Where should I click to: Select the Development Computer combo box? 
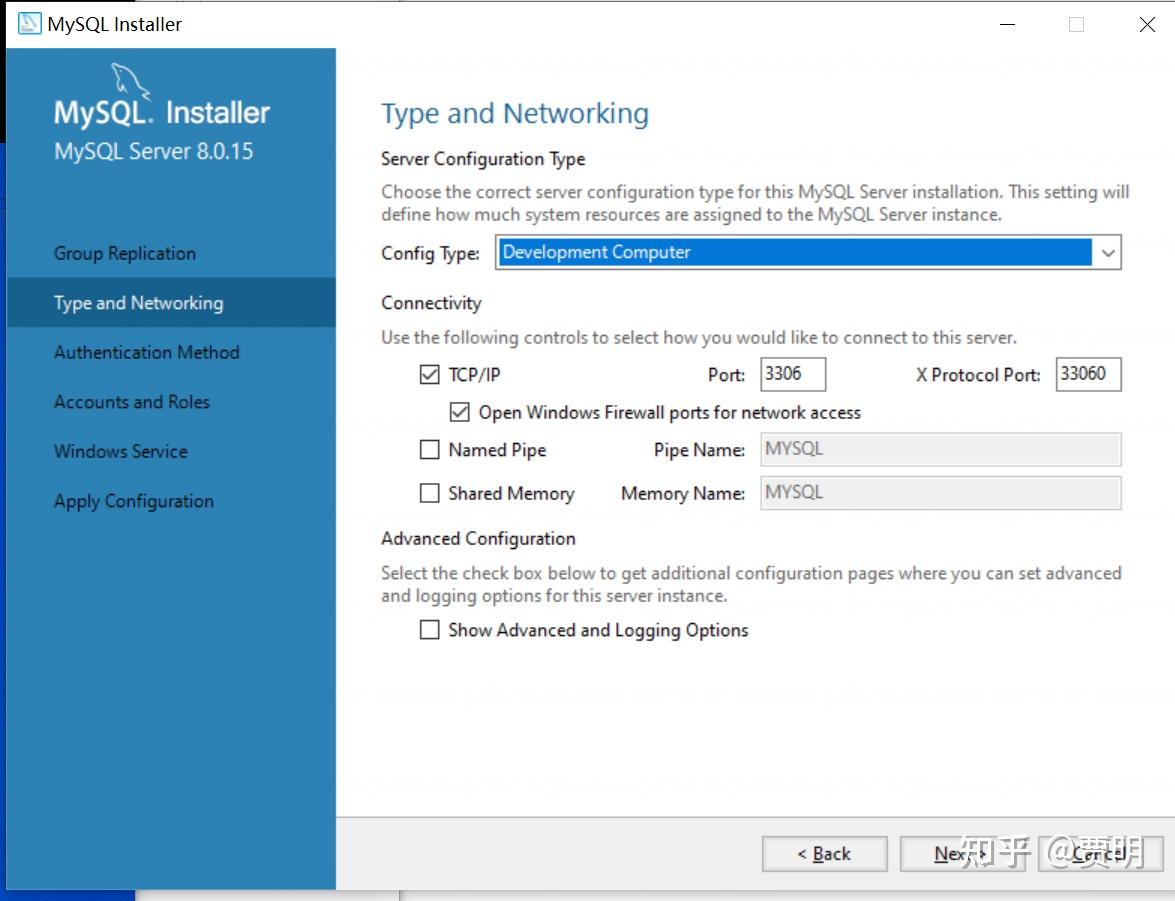click(795, 253)
